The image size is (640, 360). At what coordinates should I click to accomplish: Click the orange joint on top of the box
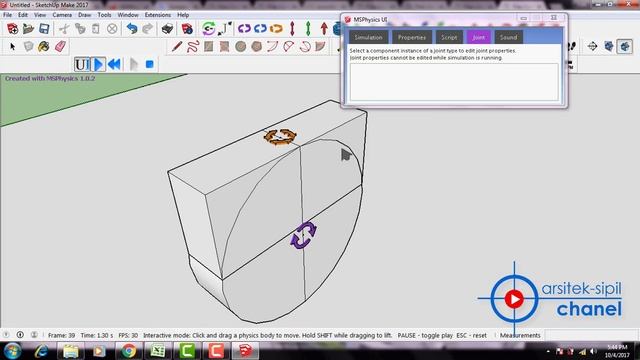pyautogui.click(x=280, y=137)
